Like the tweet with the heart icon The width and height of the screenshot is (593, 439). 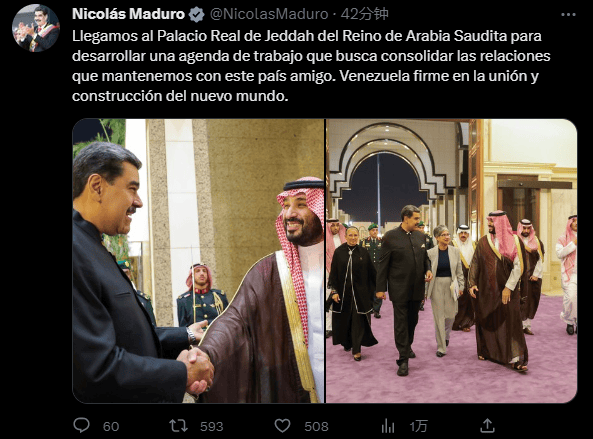click(282, 426)
